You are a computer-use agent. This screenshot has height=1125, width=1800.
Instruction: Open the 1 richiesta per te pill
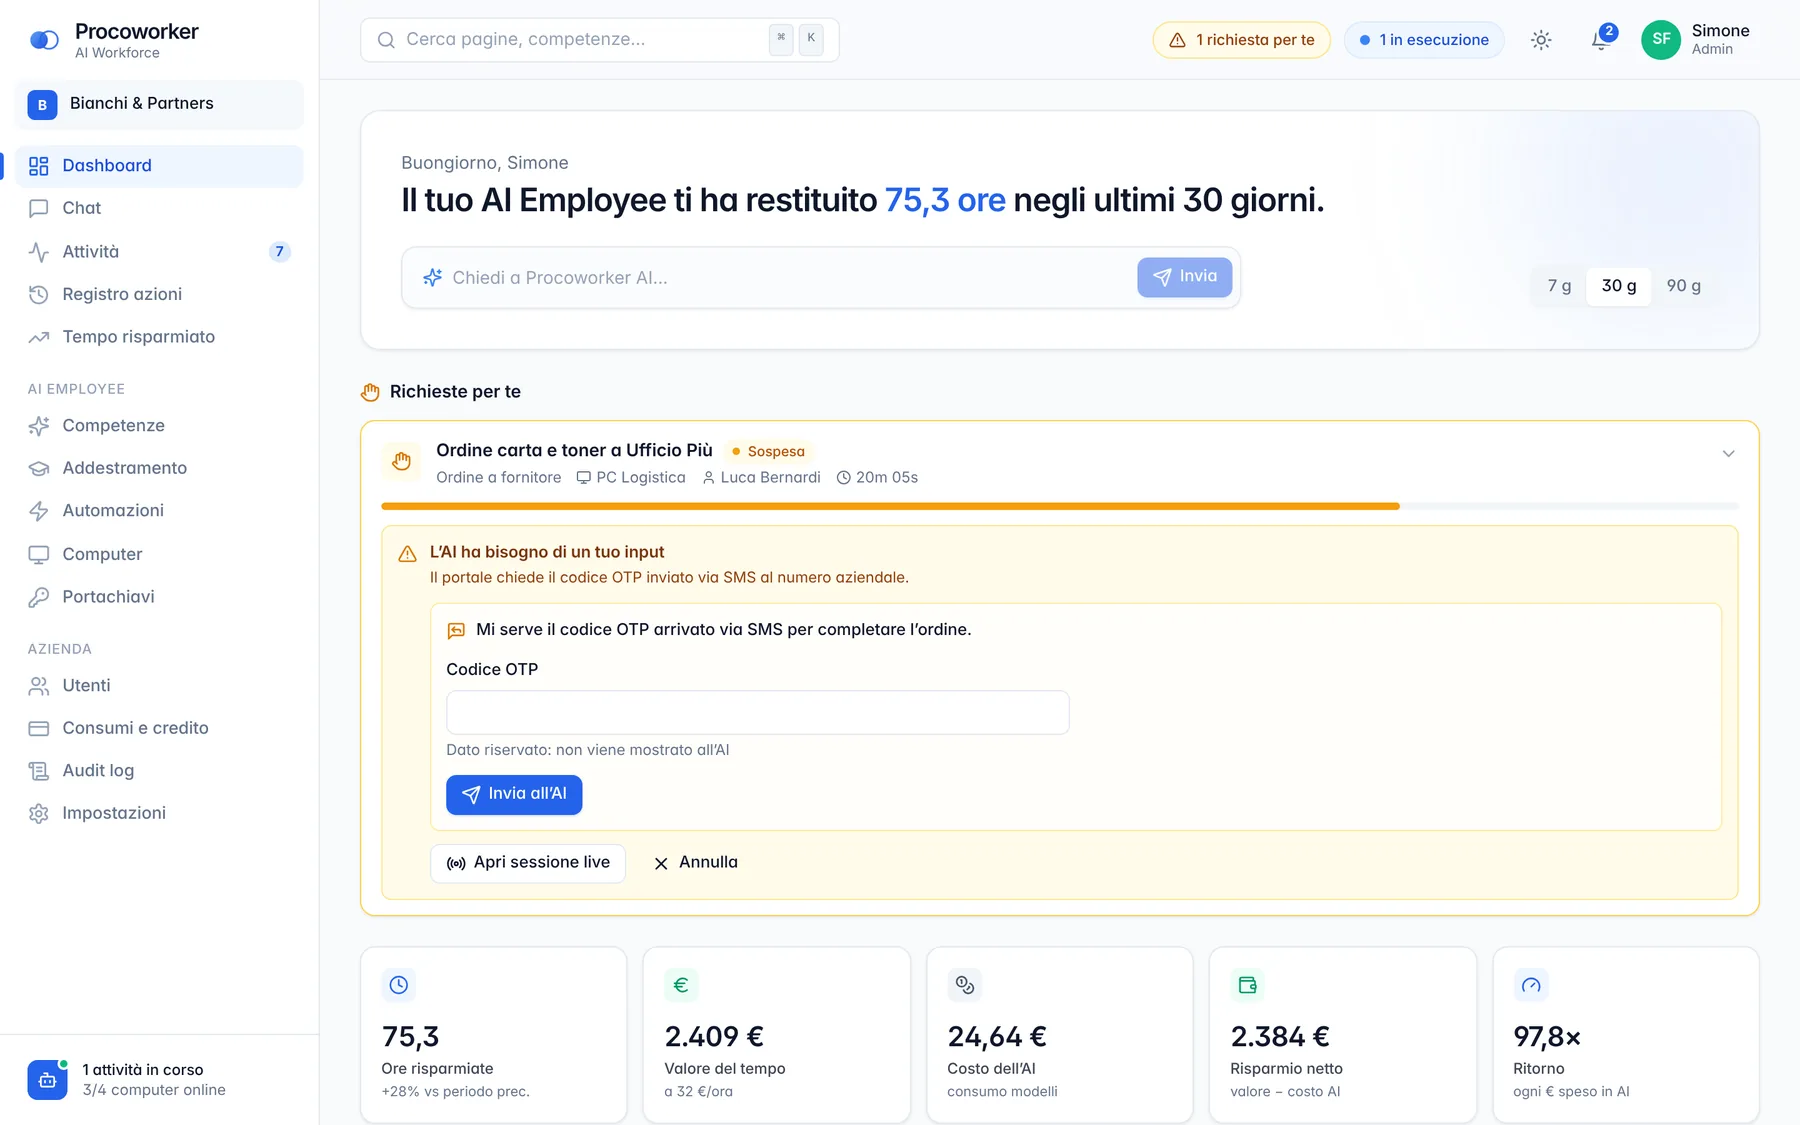point(1241,40)
